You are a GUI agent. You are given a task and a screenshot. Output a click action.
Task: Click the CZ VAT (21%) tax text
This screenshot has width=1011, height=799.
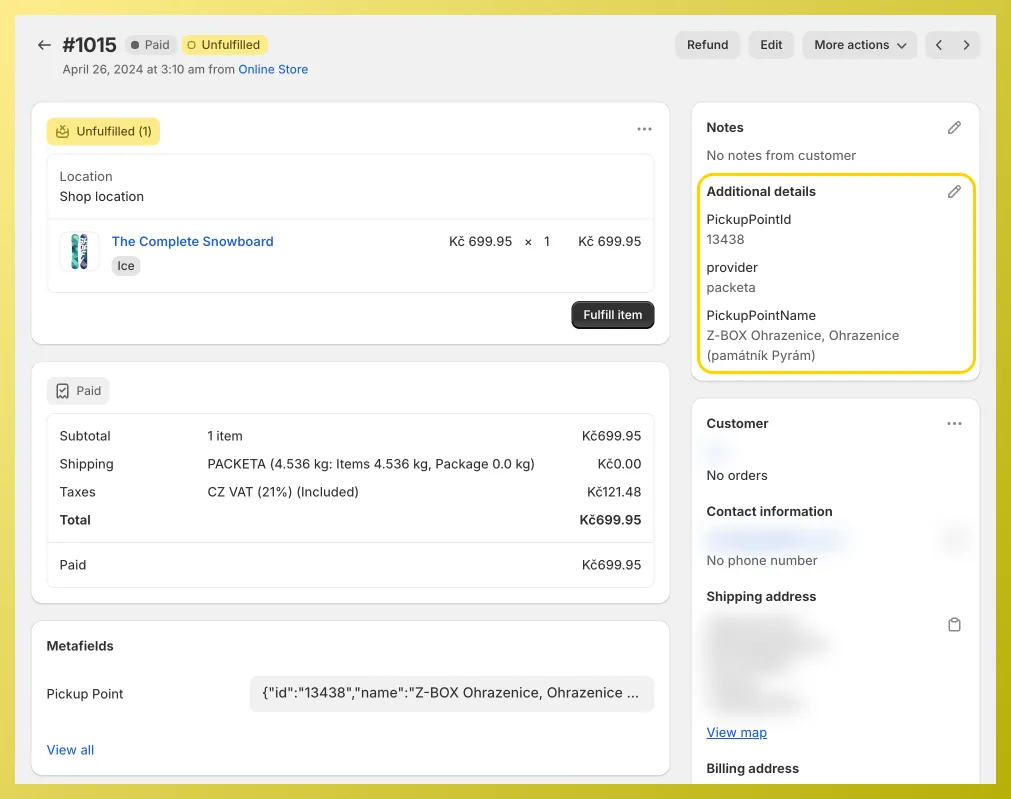[x=282, y=492]
